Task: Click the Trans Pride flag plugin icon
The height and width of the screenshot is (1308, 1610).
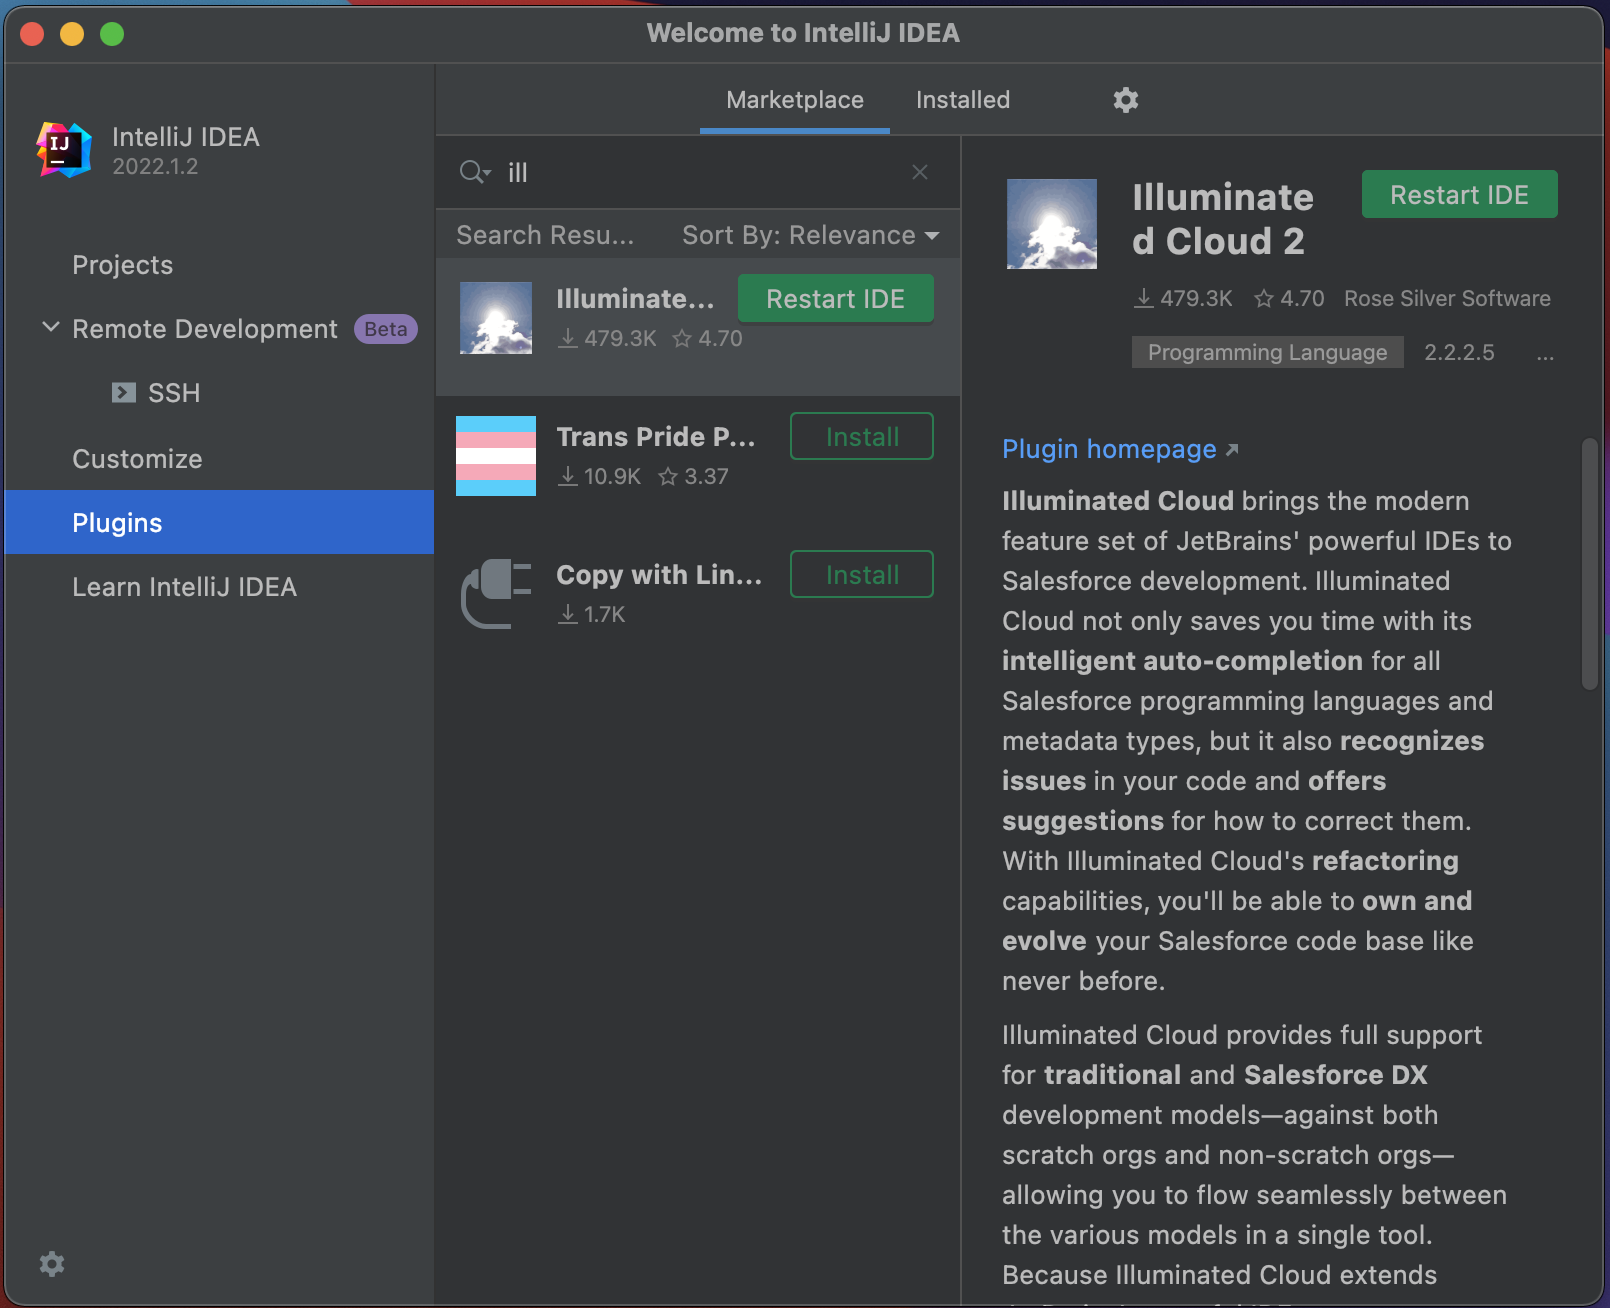Action: point(496,456)
